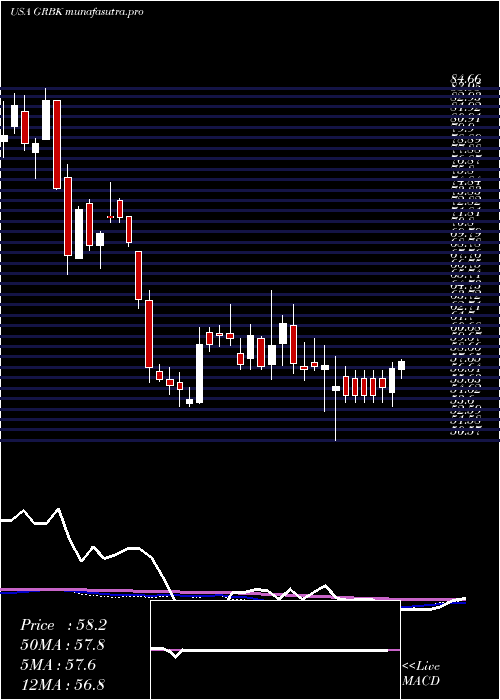Click the '12MA : 56.8' value
This screenshot has width=500, height=700.
(63, 684)
